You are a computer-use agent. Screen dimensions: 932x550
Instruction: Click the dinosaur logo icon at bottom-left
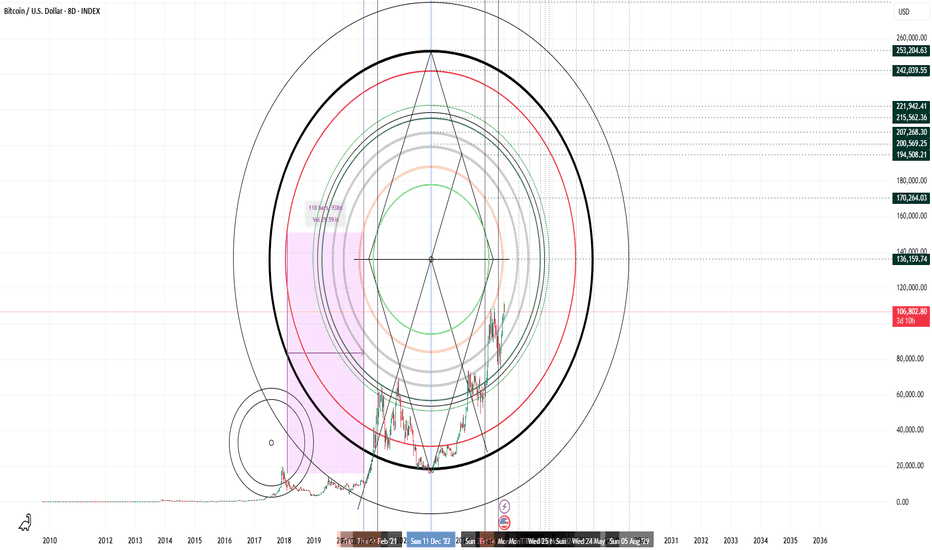[x=25, y=523]
